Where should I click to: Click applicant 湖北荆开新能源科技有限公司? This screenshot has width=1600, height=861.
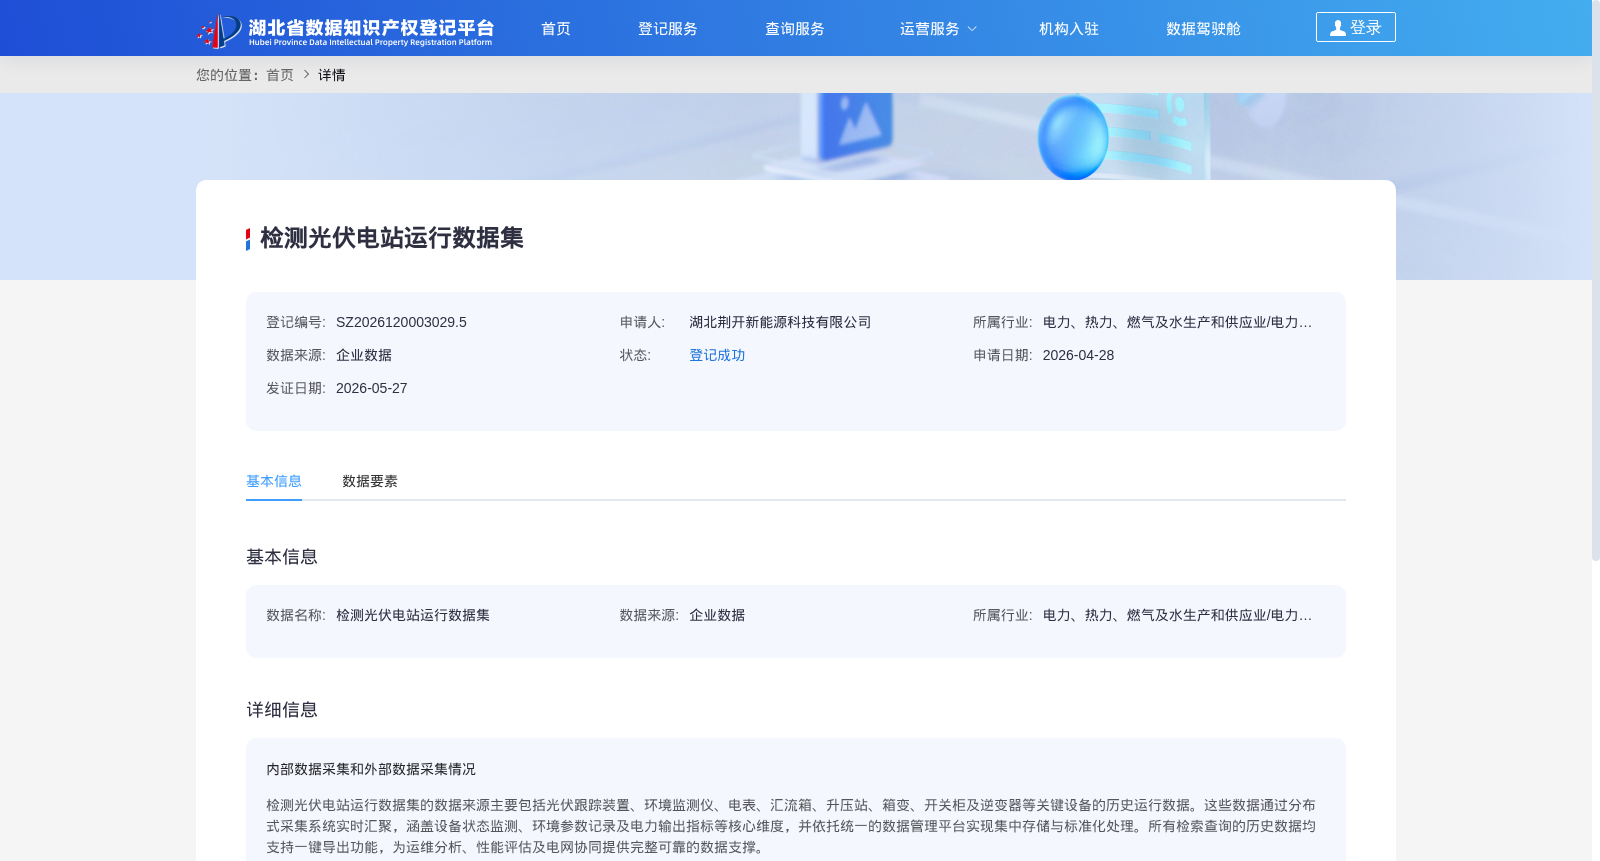(780, 322)
